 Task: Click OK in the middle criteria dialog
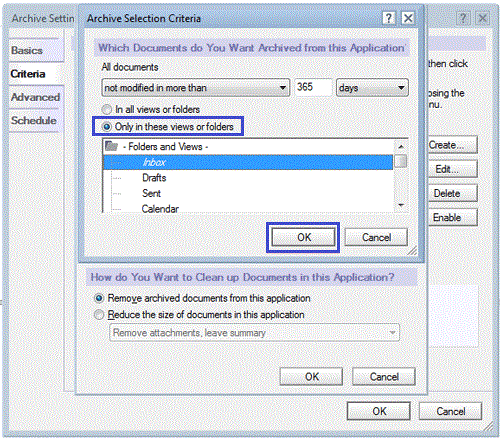[311, 377]
